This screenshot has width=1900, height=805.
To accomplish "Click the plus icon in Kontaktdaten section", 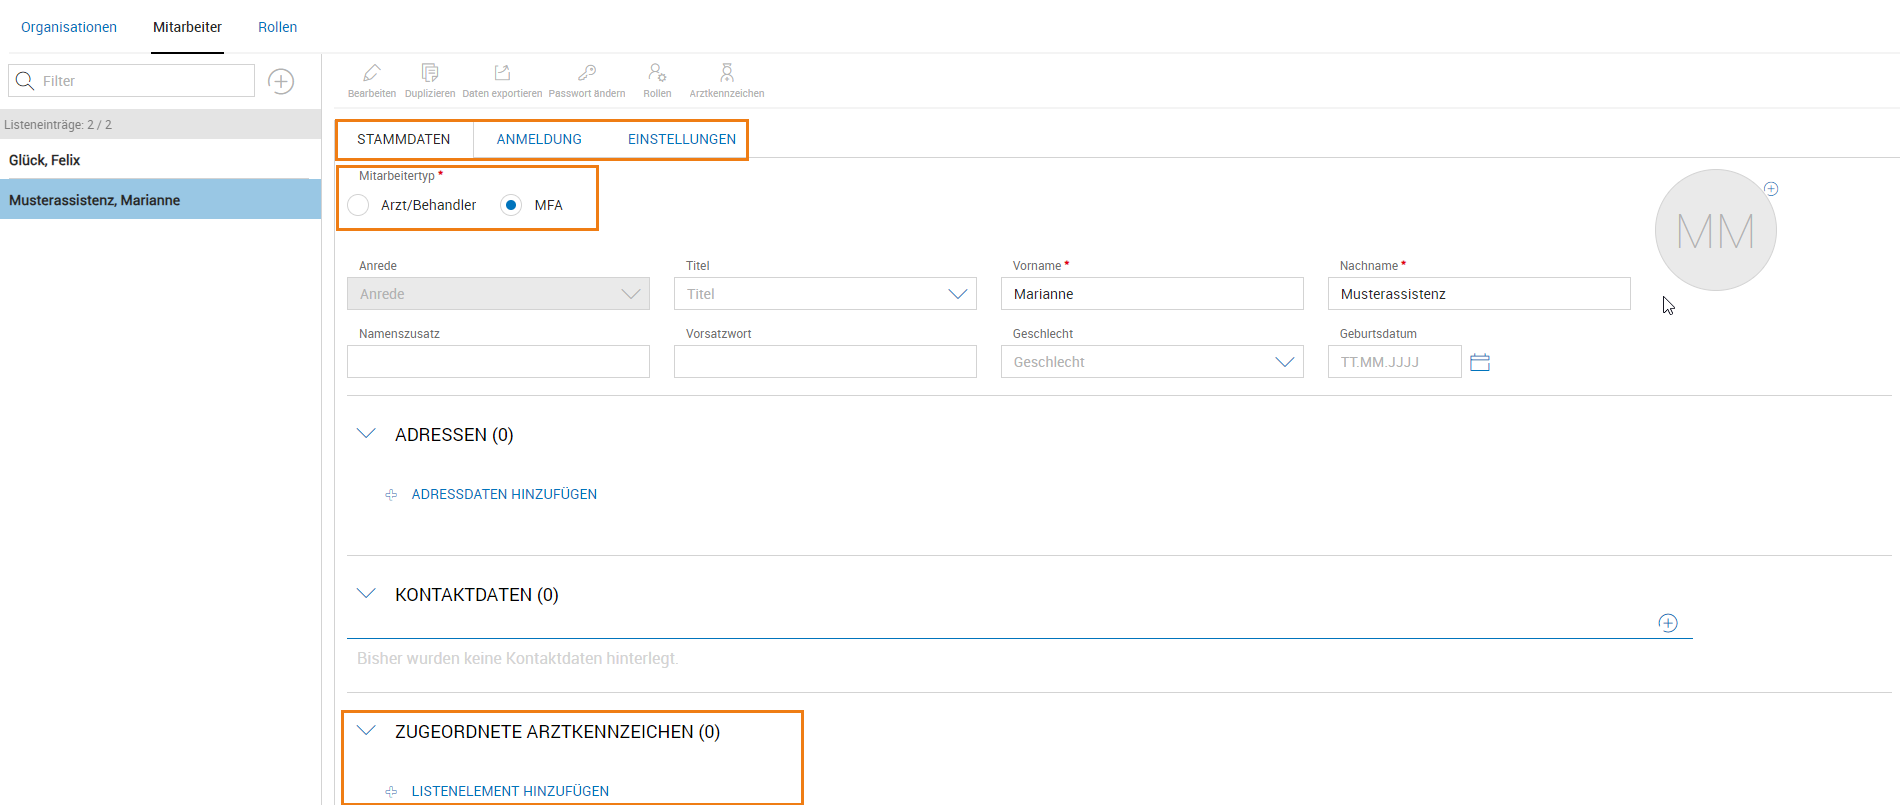I will (x=1668, y=623).
